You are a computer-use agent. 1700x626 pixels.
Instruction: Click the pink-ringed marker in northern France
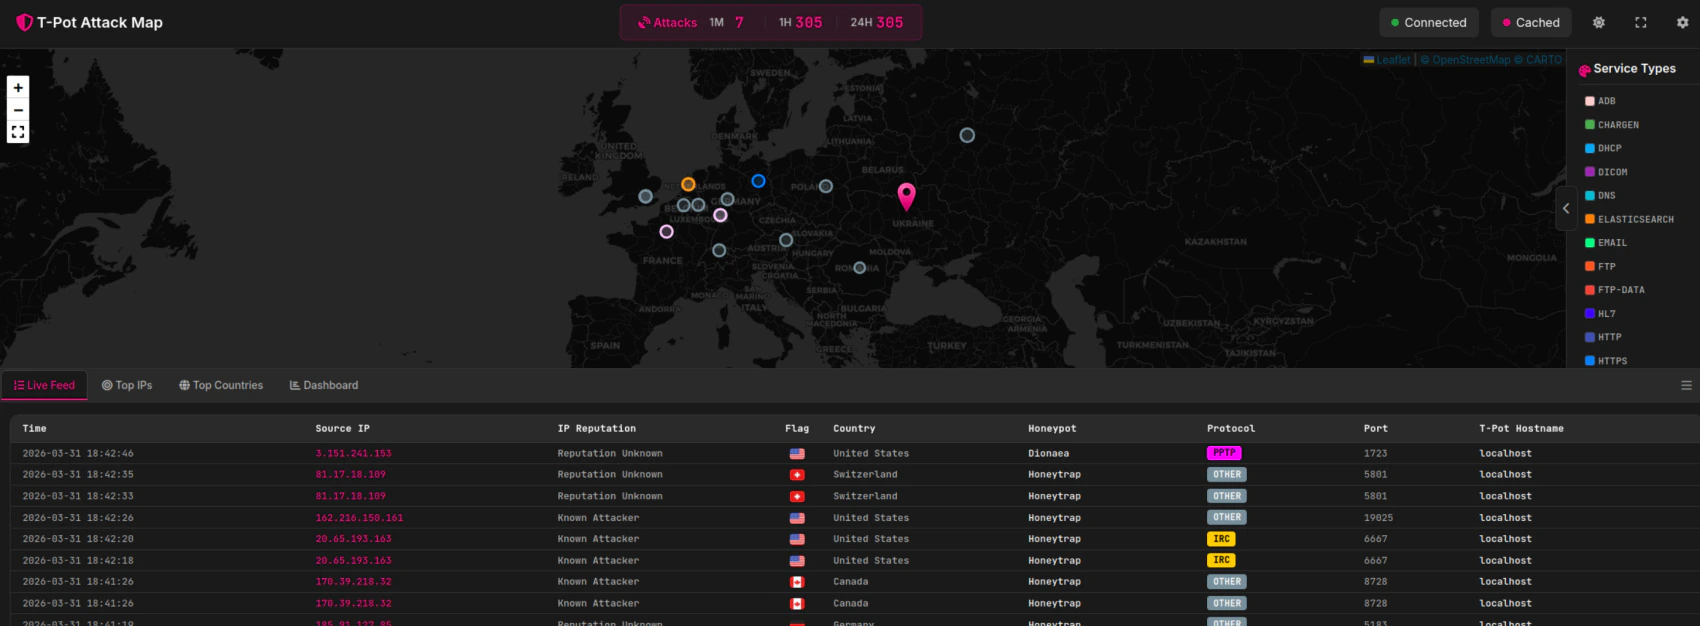tap(666, 232)
